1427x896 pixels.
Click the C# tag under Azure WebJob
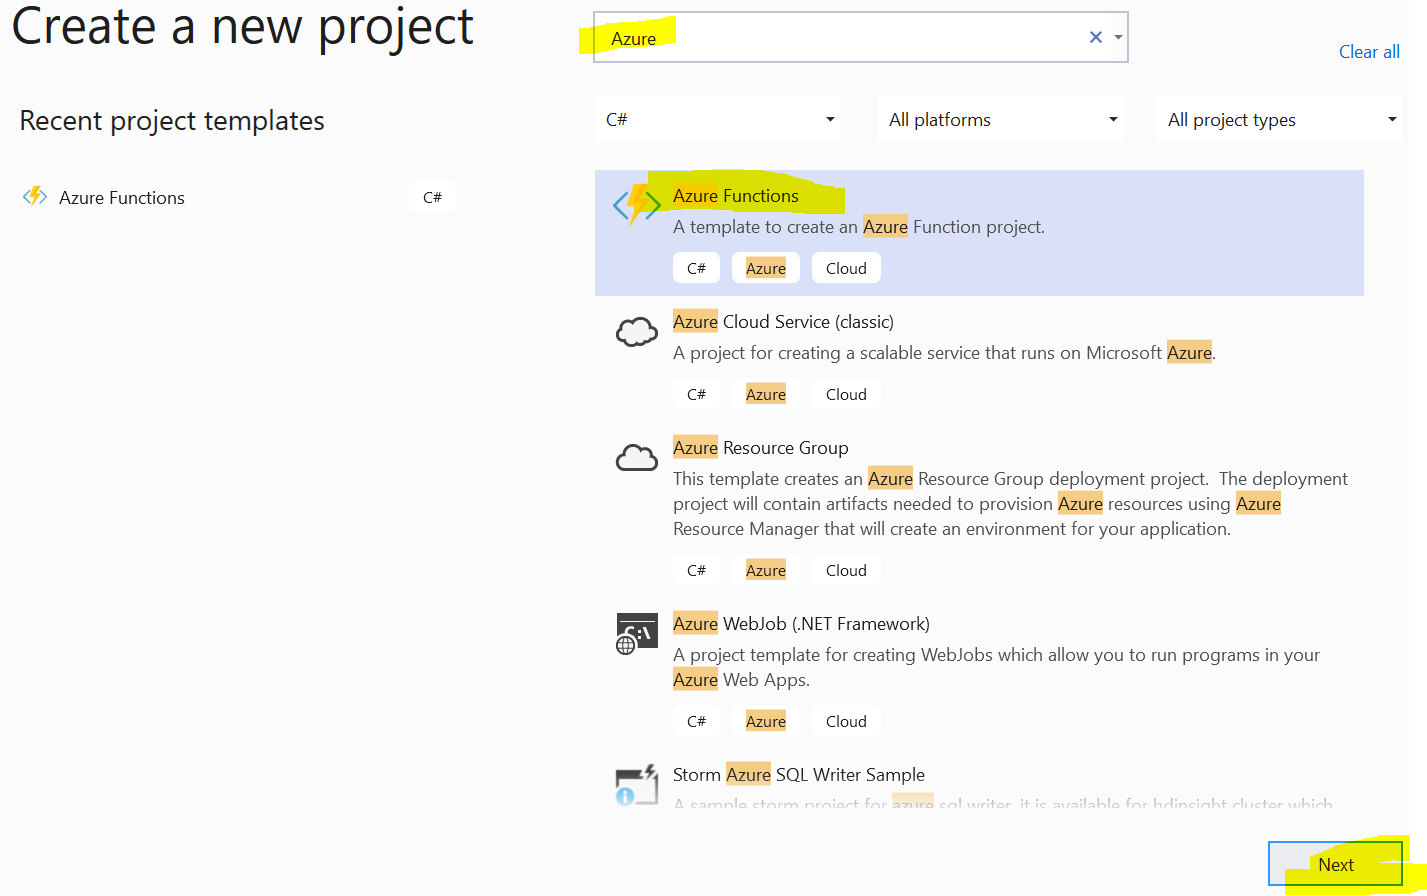pos(696,721)
